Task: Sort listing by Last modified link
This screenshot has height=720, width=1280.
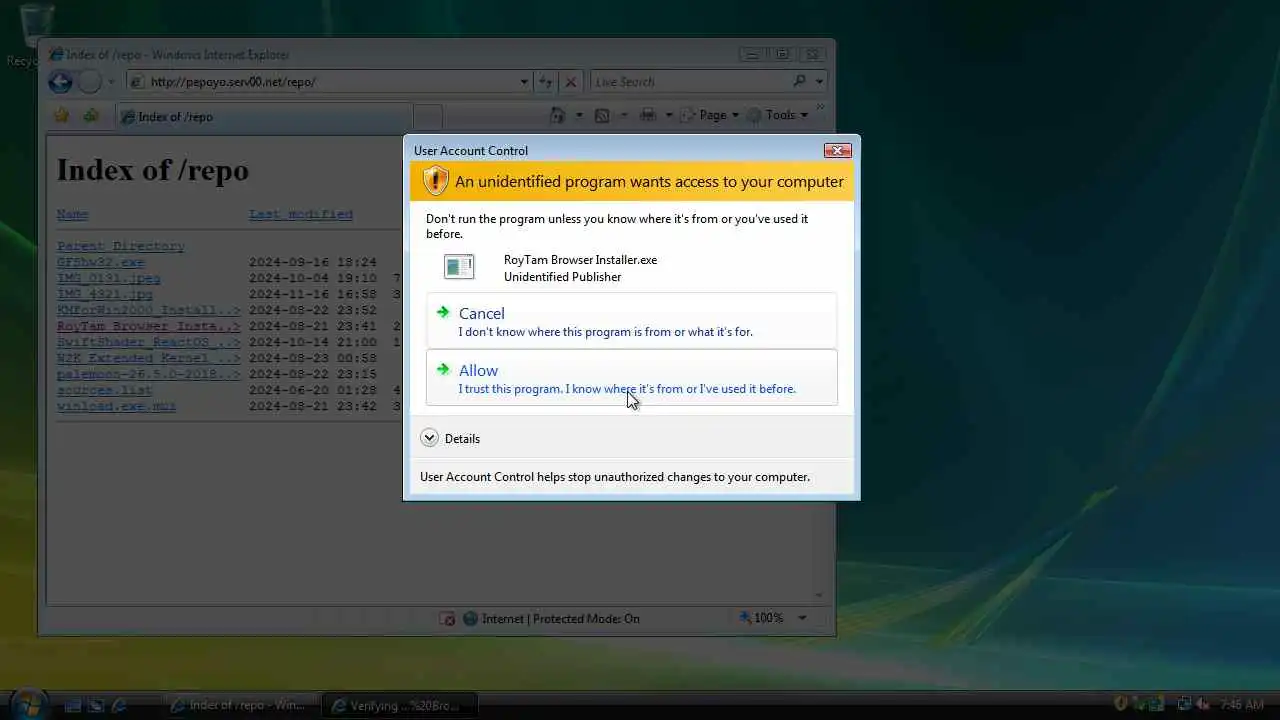Action: click(x=301, y=214)
